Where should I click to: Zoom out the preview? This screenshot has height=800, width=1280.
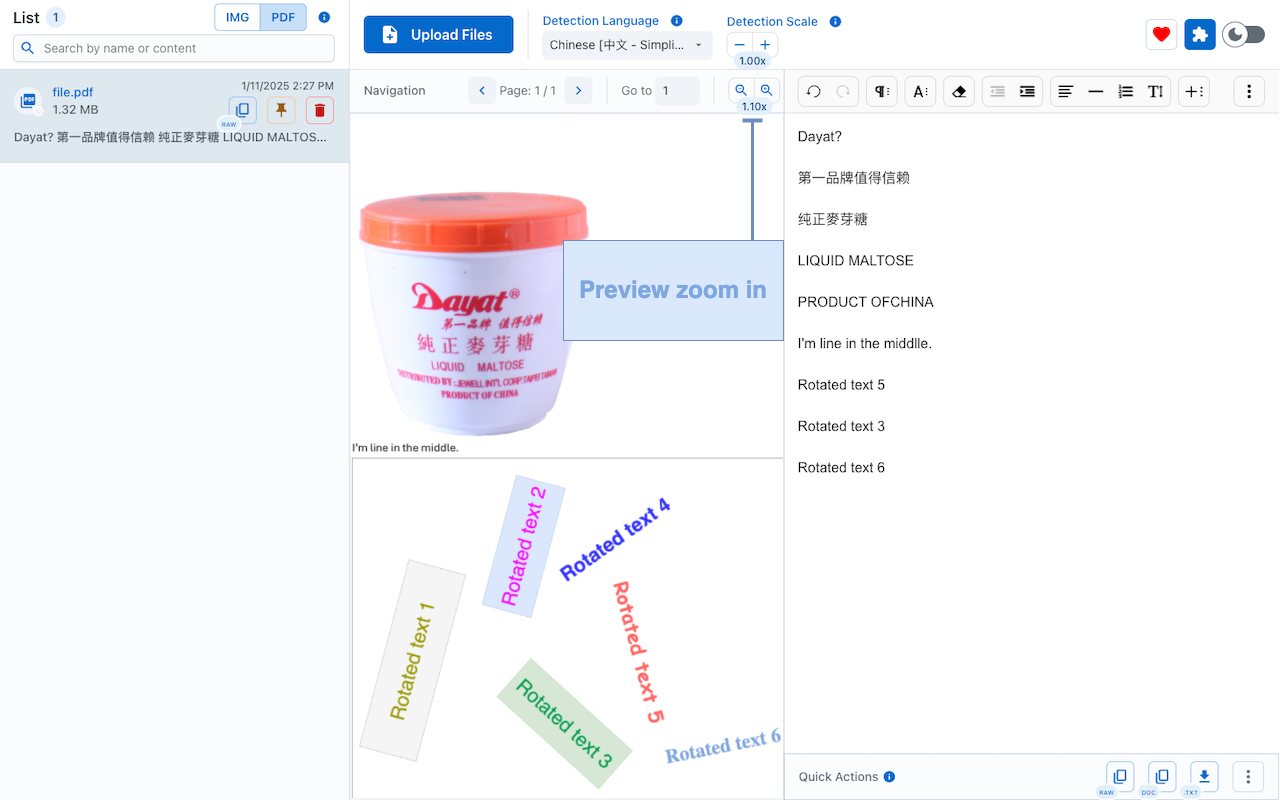click(x=741, y=90)
